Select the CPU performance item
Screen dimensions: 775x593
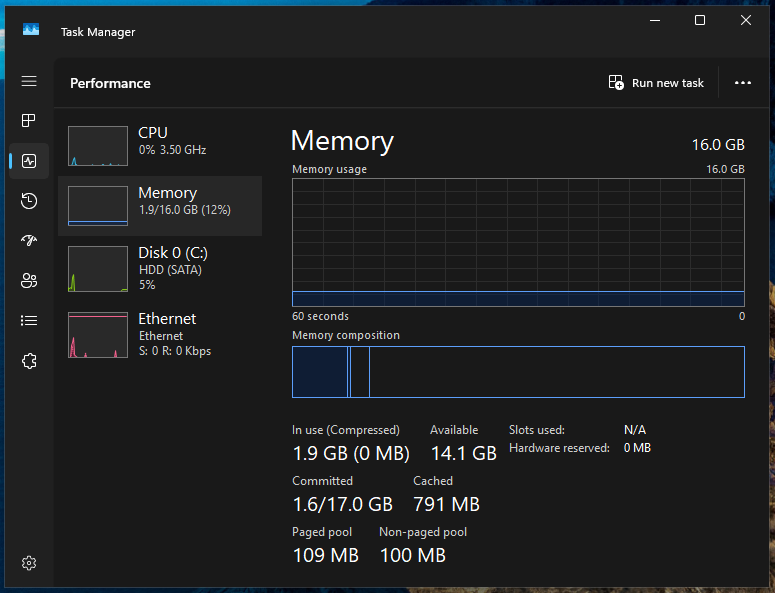tap(160, 146)
